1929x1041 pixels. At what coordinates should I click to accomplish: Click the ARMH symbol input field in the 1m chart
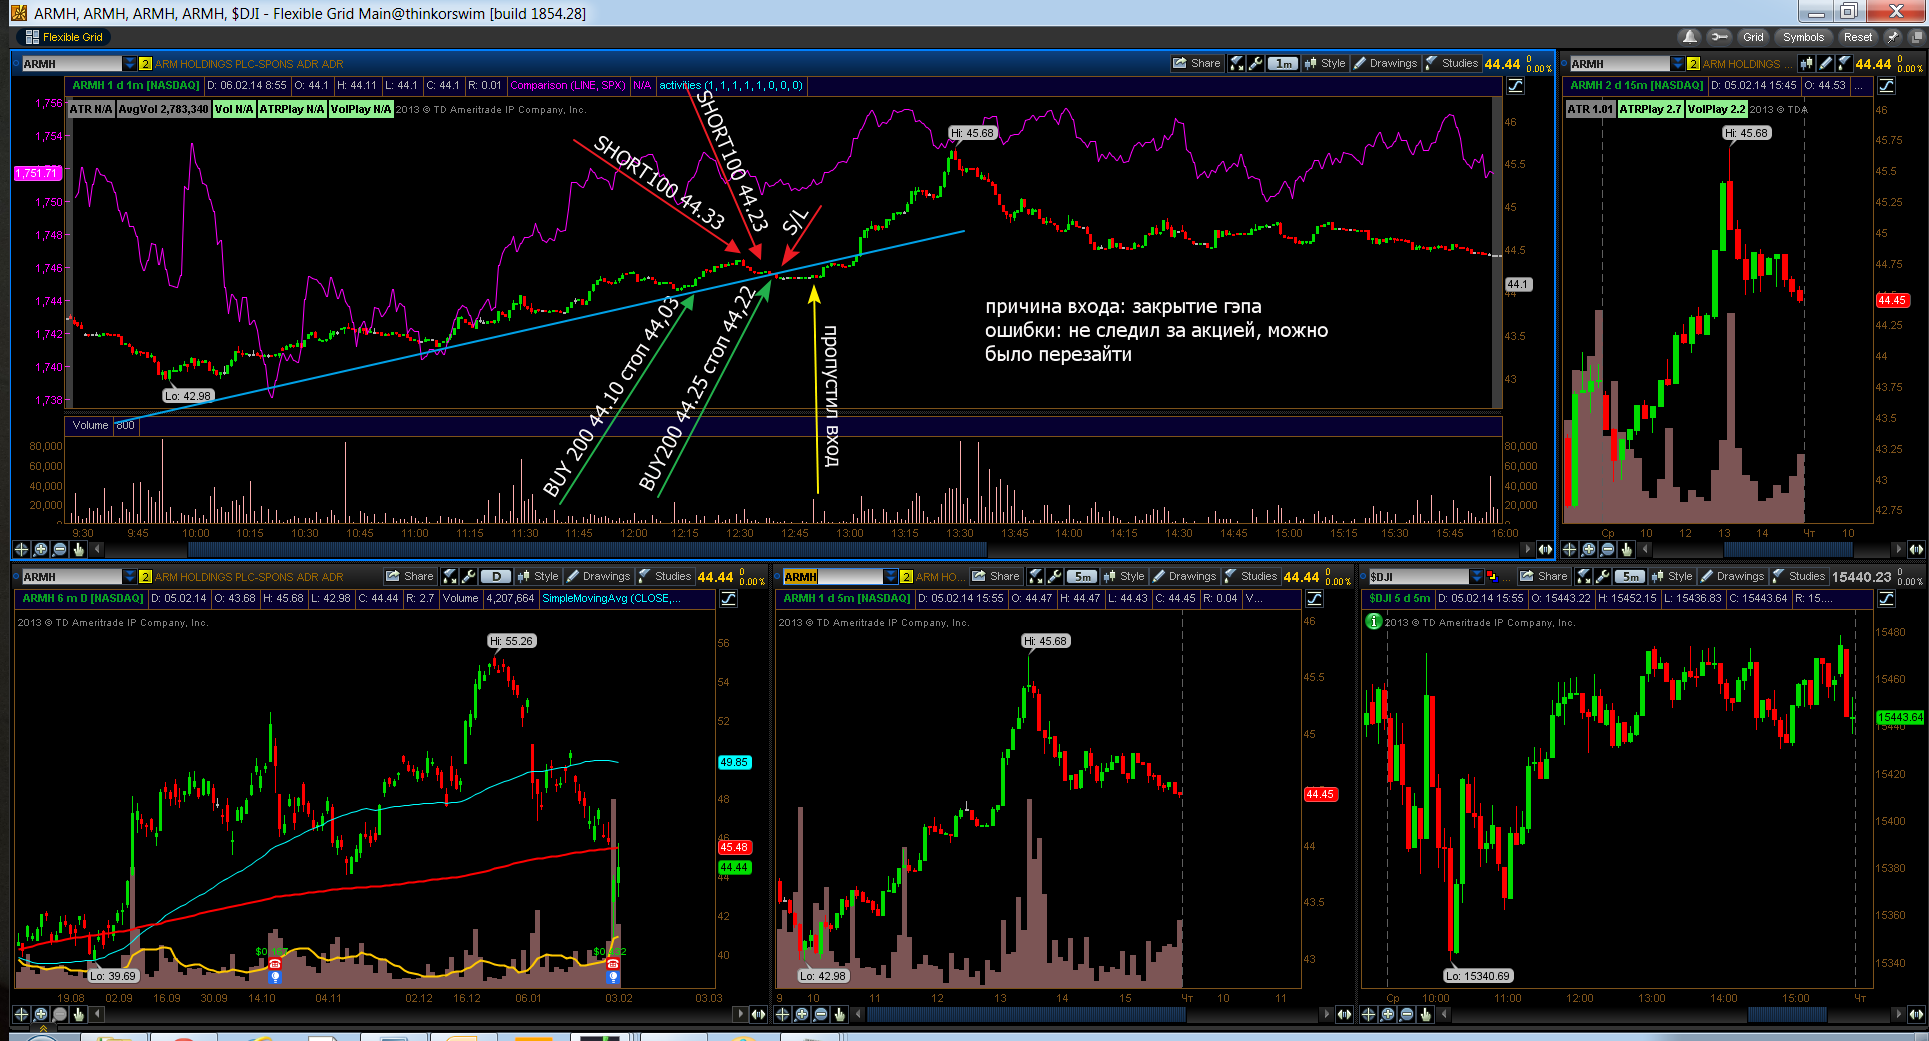(x=72, y=64)
